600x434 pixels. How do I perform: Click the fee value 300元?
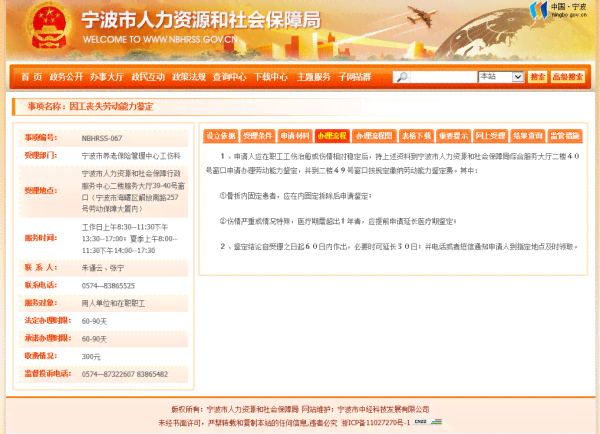point(91,357)
